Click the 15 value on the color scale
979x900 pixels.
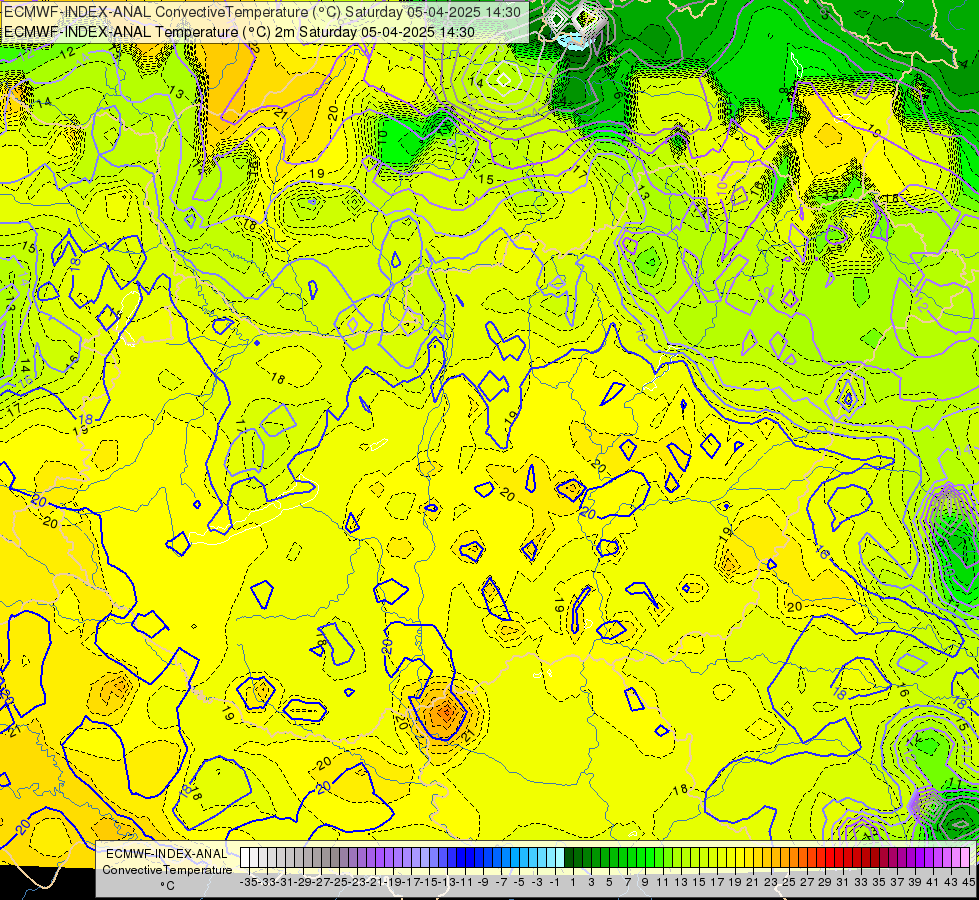point(699,882)
